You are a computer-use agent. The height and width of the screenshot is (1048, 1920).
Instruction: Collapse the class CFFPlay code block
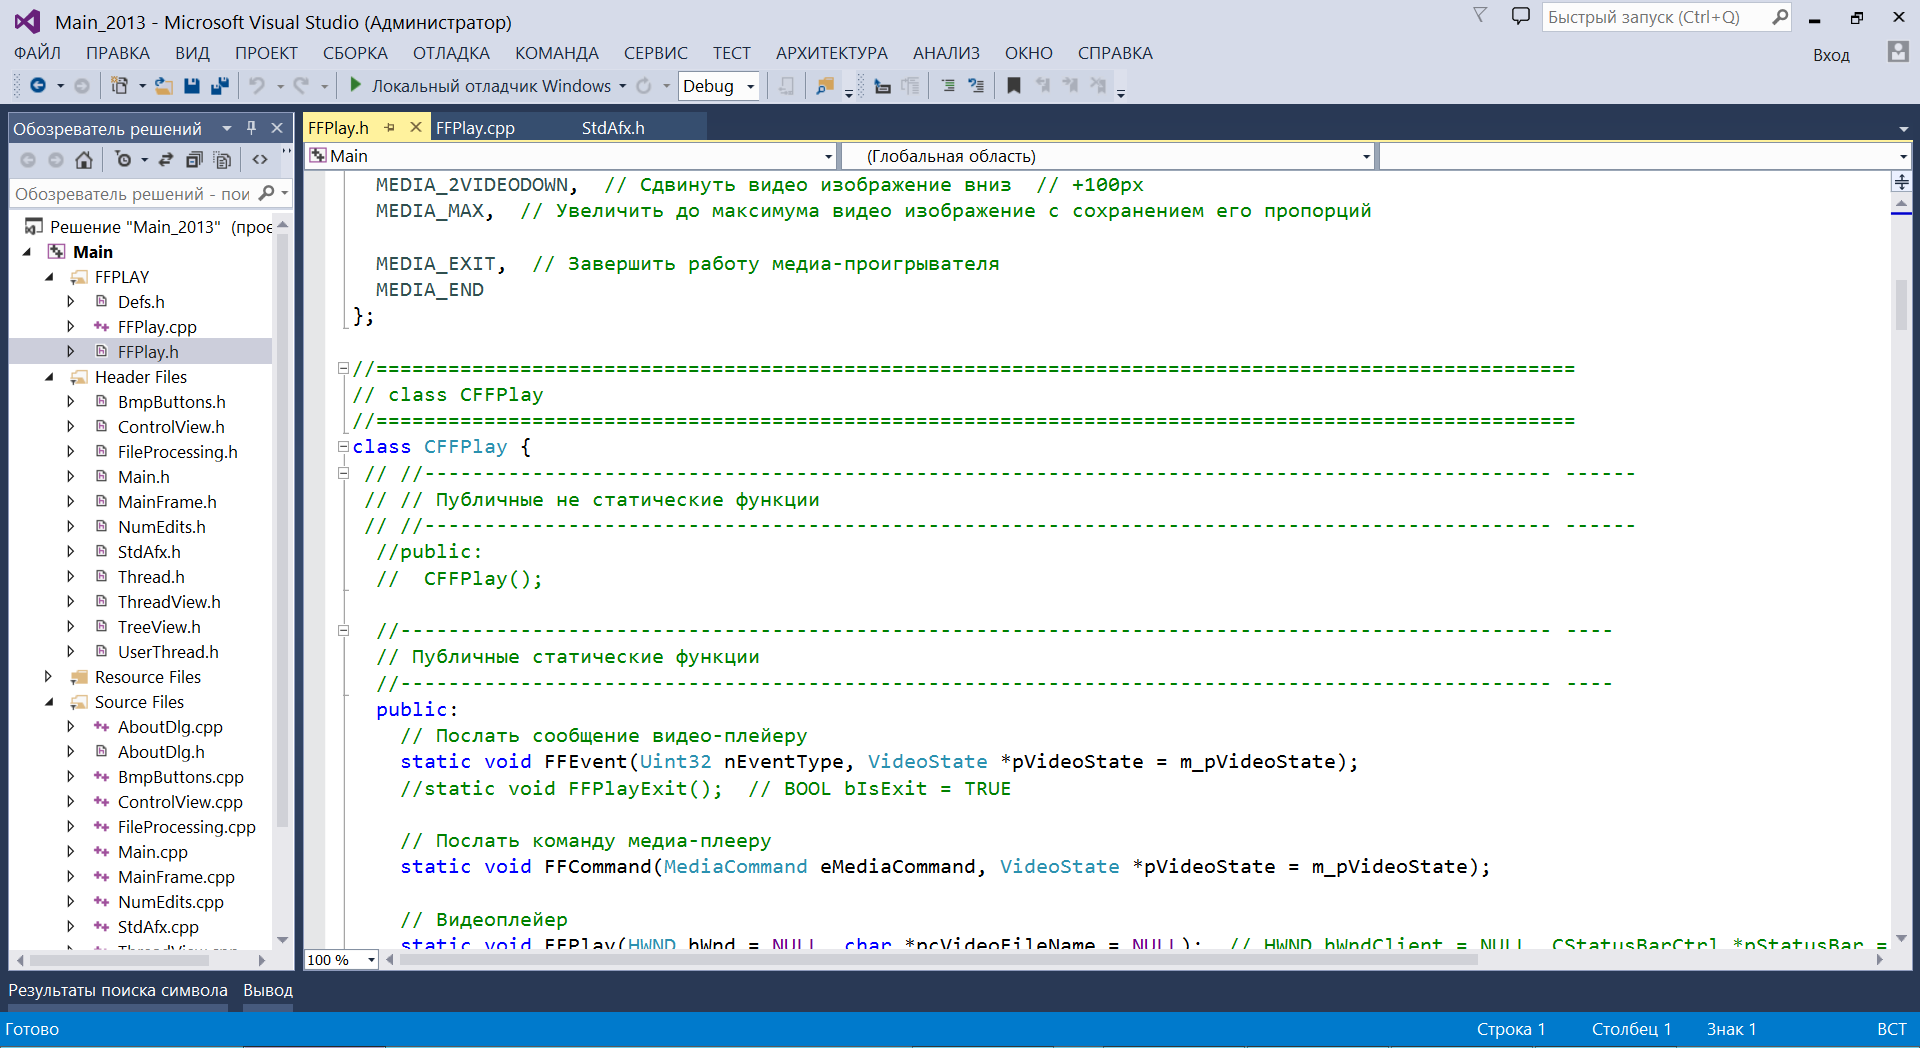pos(343,447)
